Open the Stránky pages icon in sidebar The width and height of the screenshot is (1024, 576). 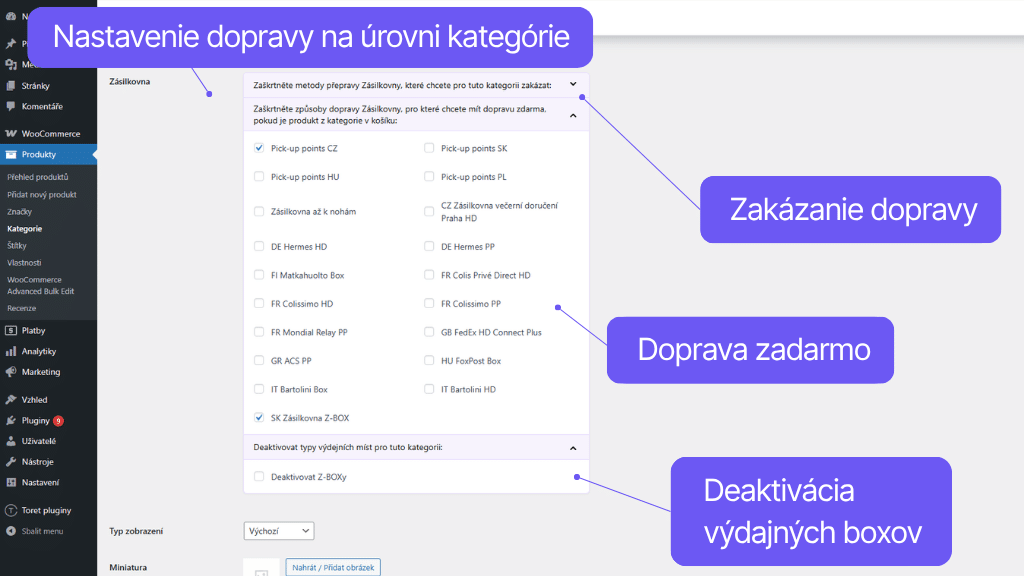(x=10, y=86)
